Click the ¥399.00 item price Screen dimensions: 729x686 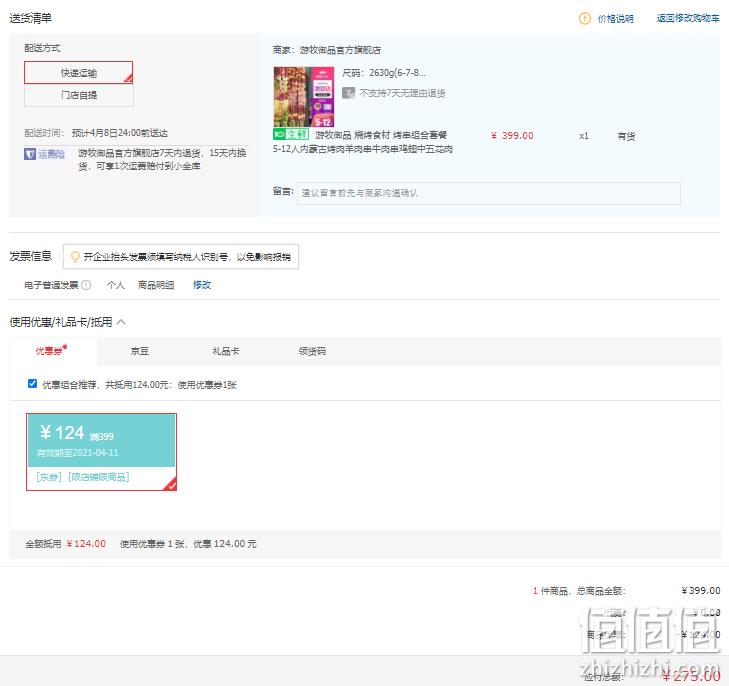coord(512,136)
